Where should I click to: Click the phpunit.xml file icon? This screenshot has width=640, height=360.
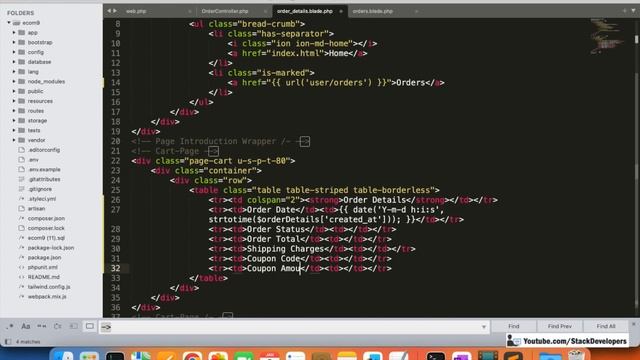pos(22,267)
